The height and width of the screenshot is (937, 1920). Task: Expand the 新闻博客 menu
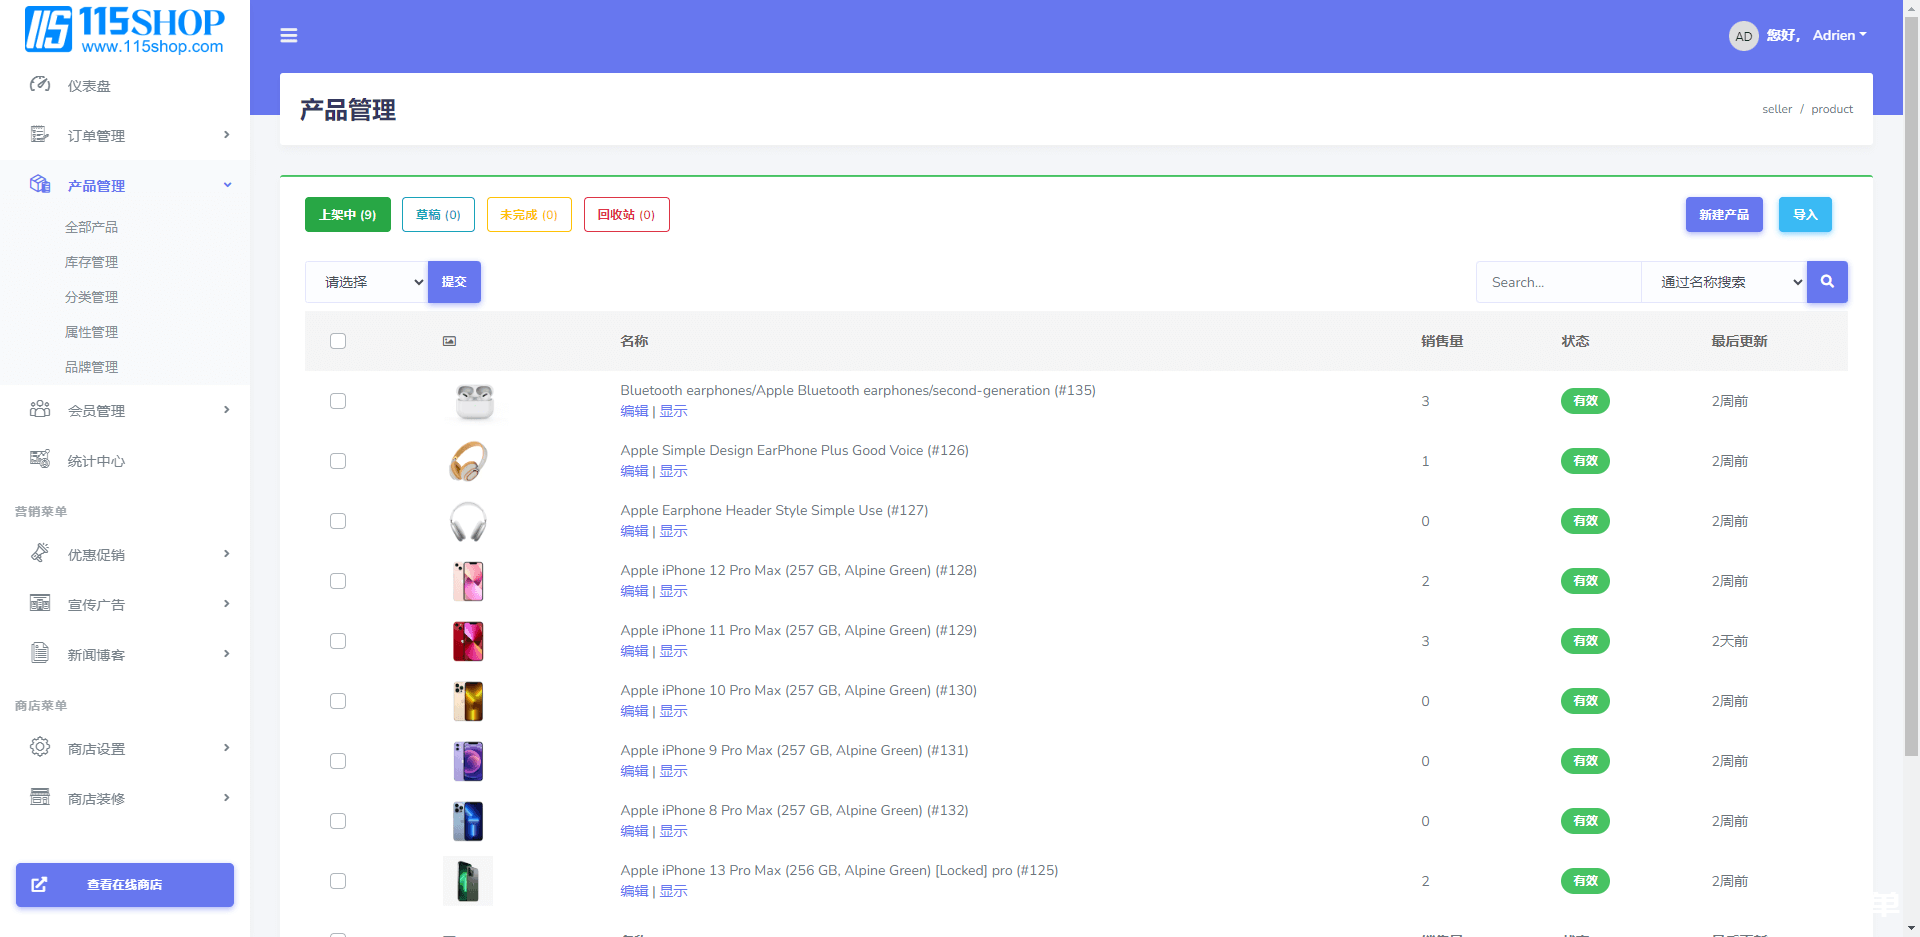[125, 654]
